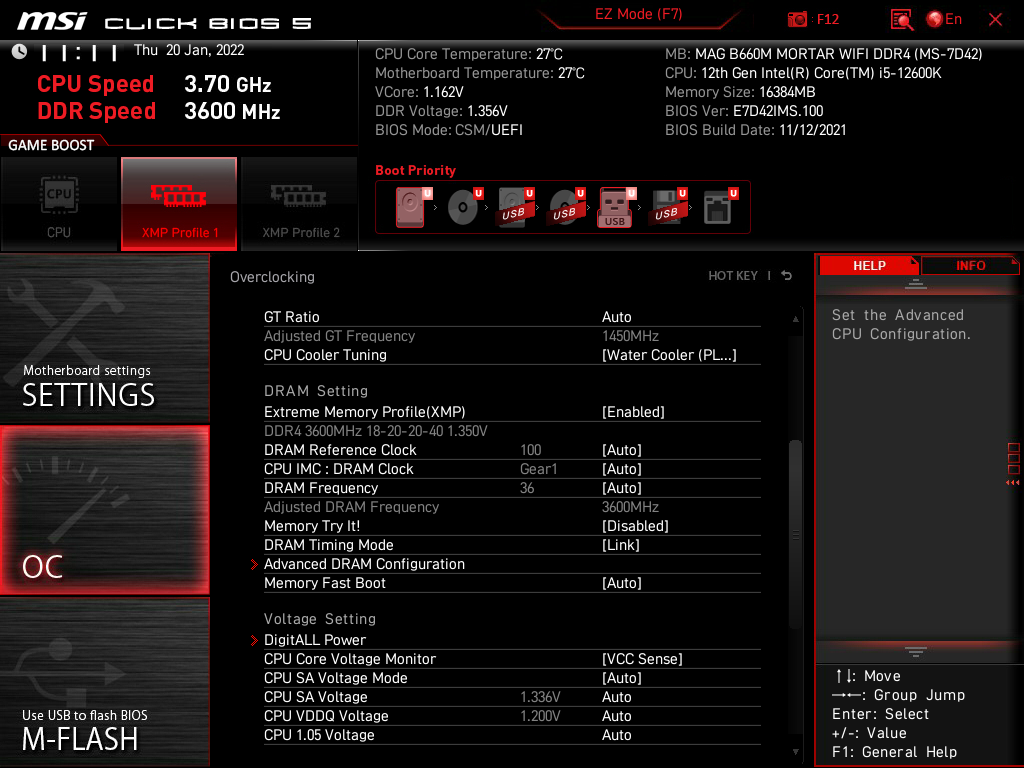The image size is (1024, 768).
Task: Select the optical disc boot priority device
Action: pos(464,207)
